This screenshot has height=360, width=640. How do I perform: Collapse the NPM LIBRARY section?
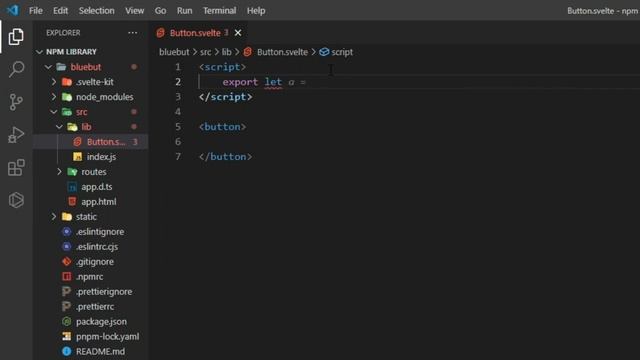tap(39, 52)
